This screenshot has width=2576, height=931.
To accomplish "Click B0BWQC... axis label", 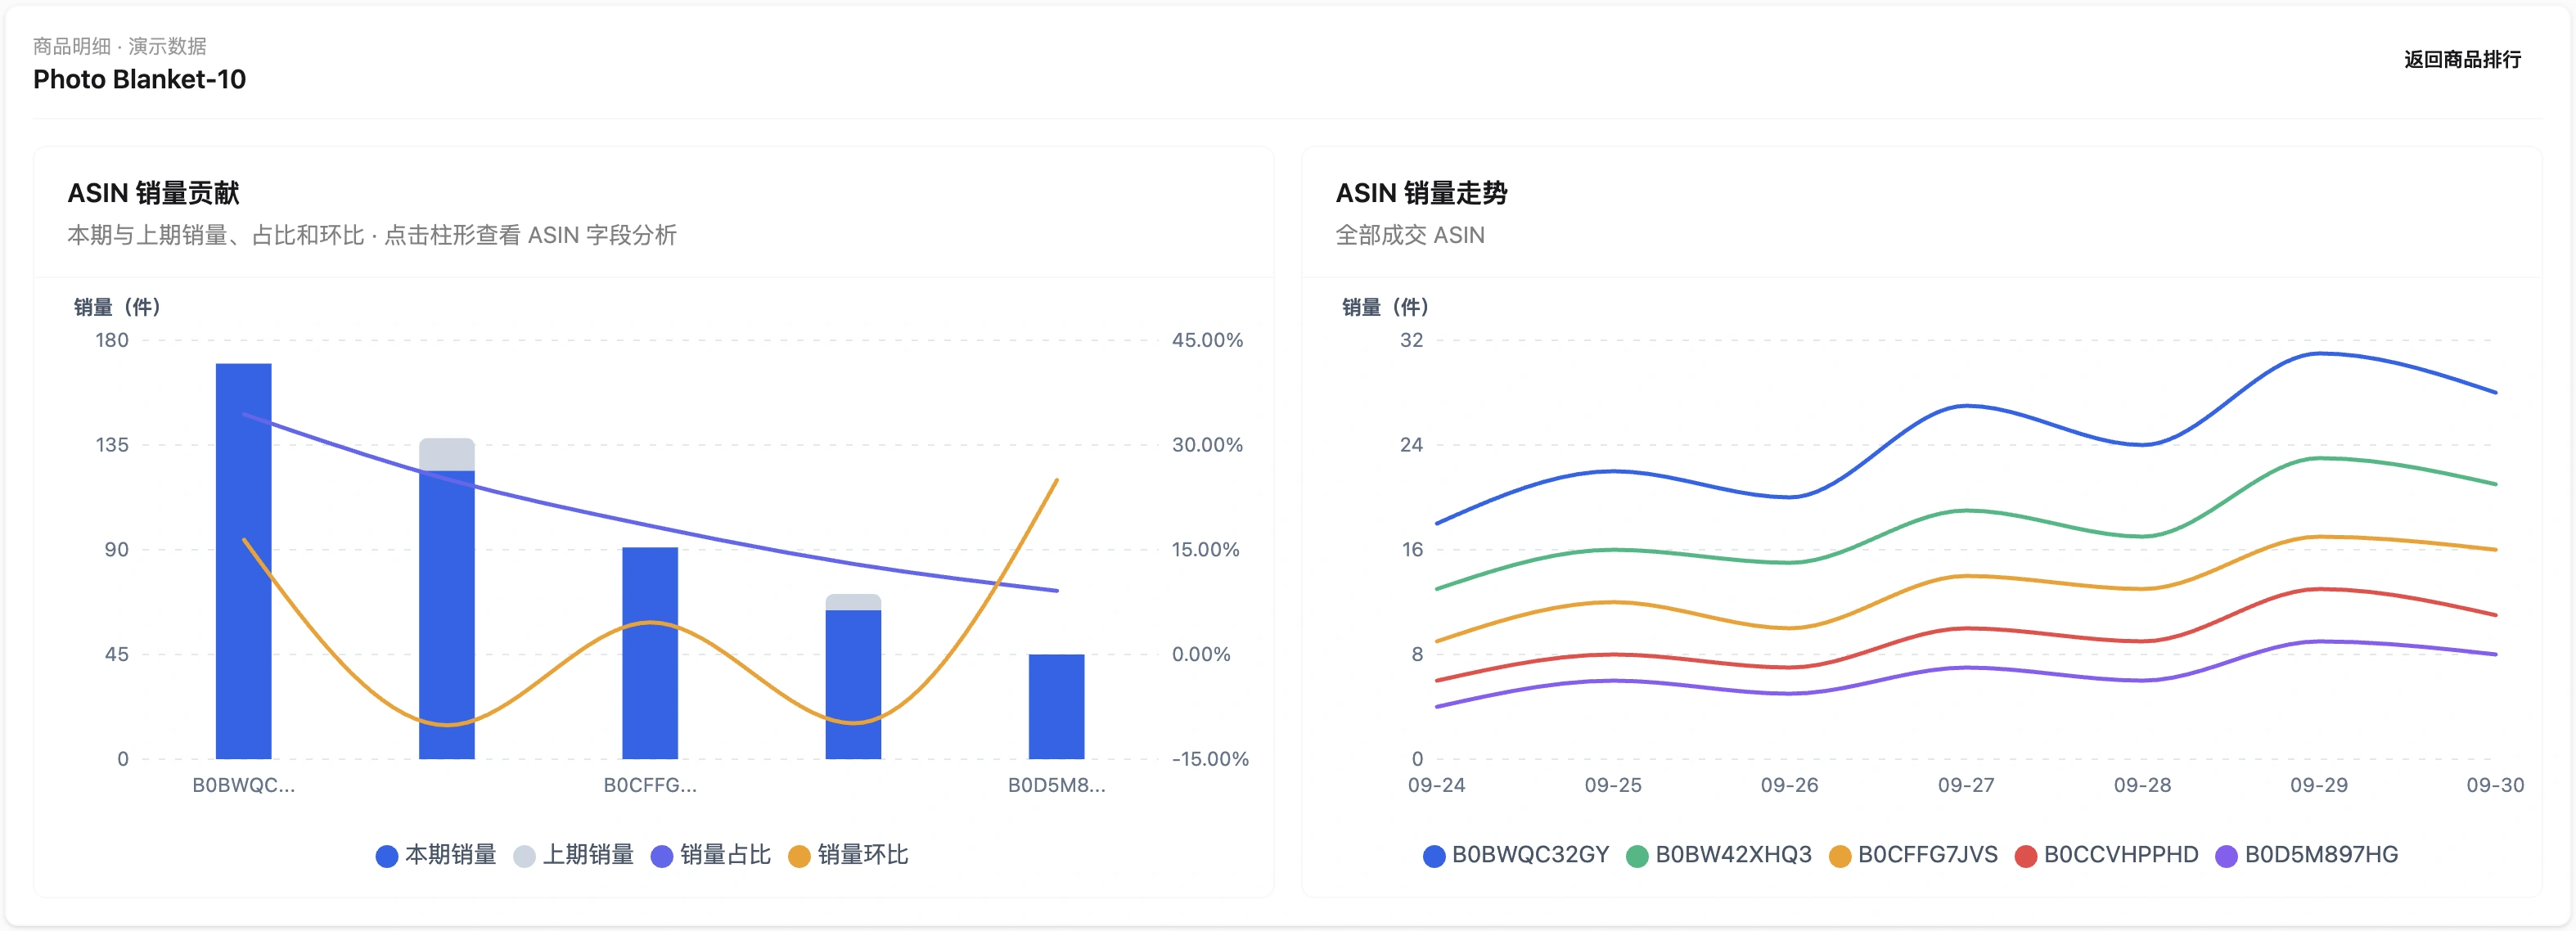I will click(x=244, y=785).
